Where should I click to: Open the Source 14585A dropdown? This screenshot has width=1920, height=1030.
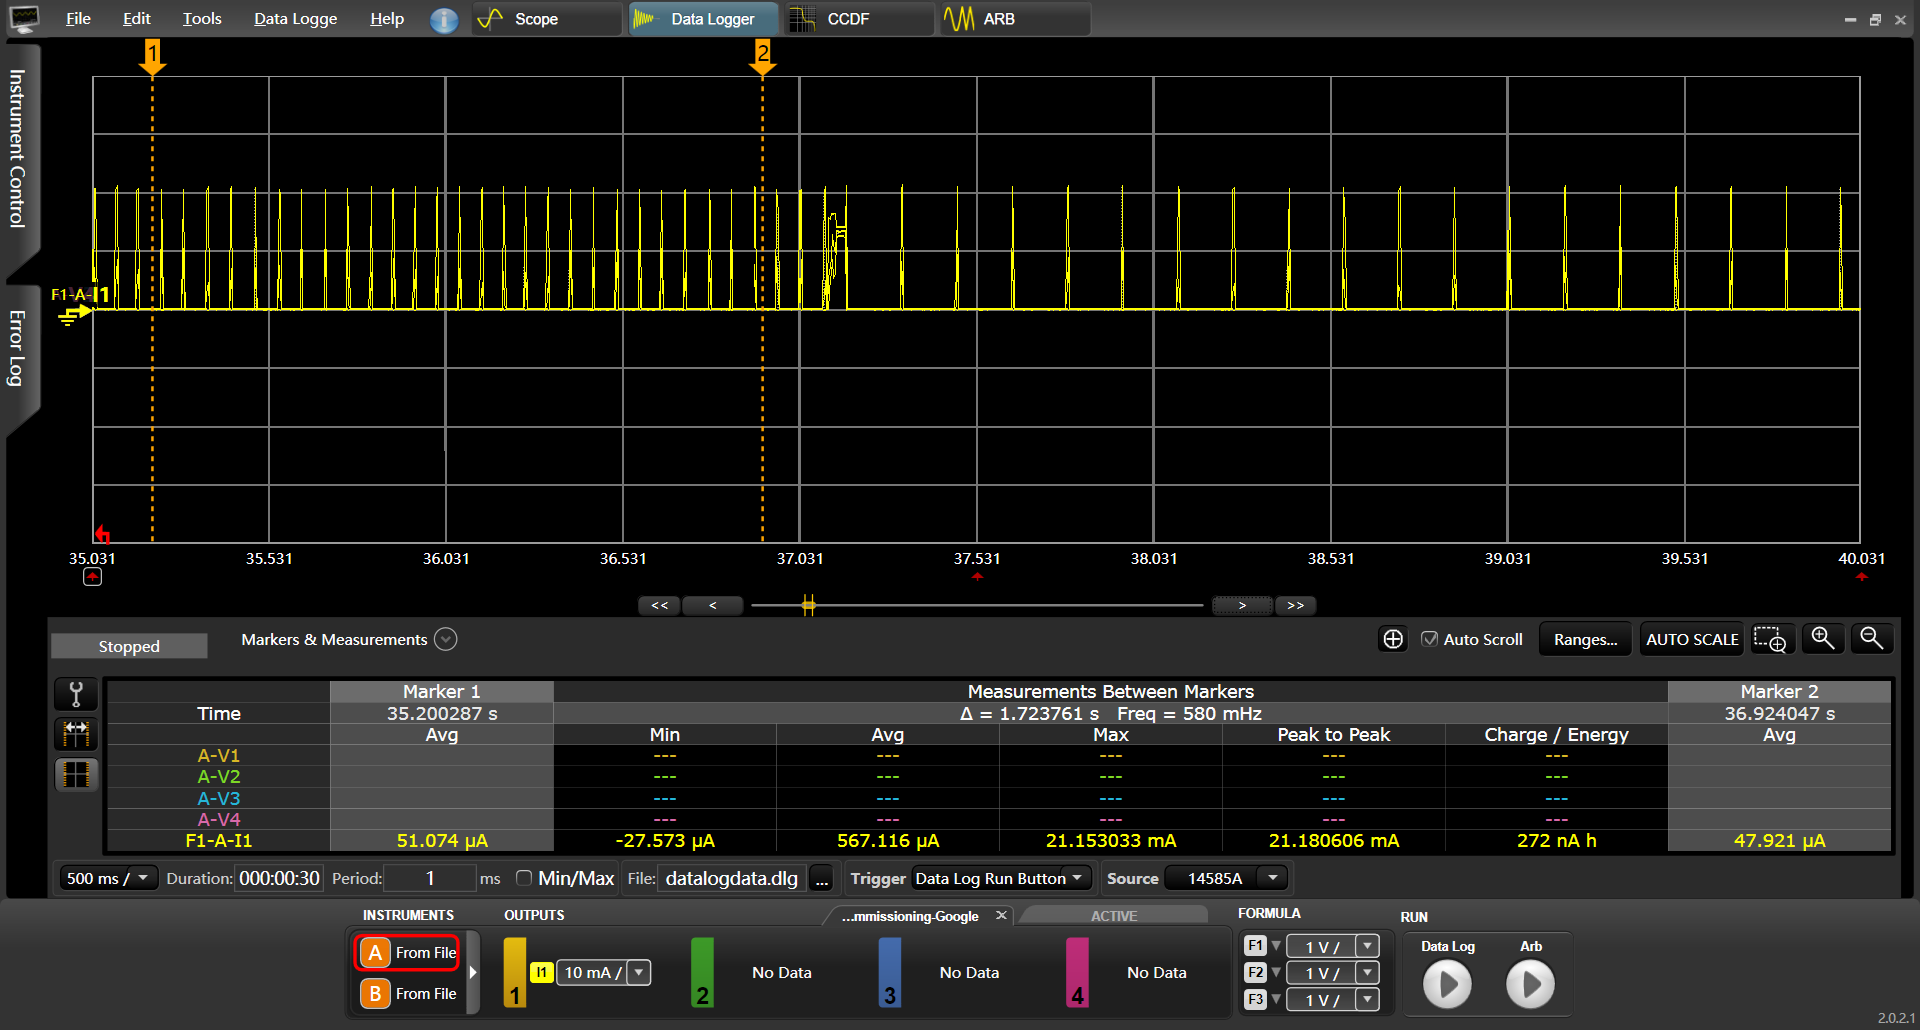point(1227,878)
